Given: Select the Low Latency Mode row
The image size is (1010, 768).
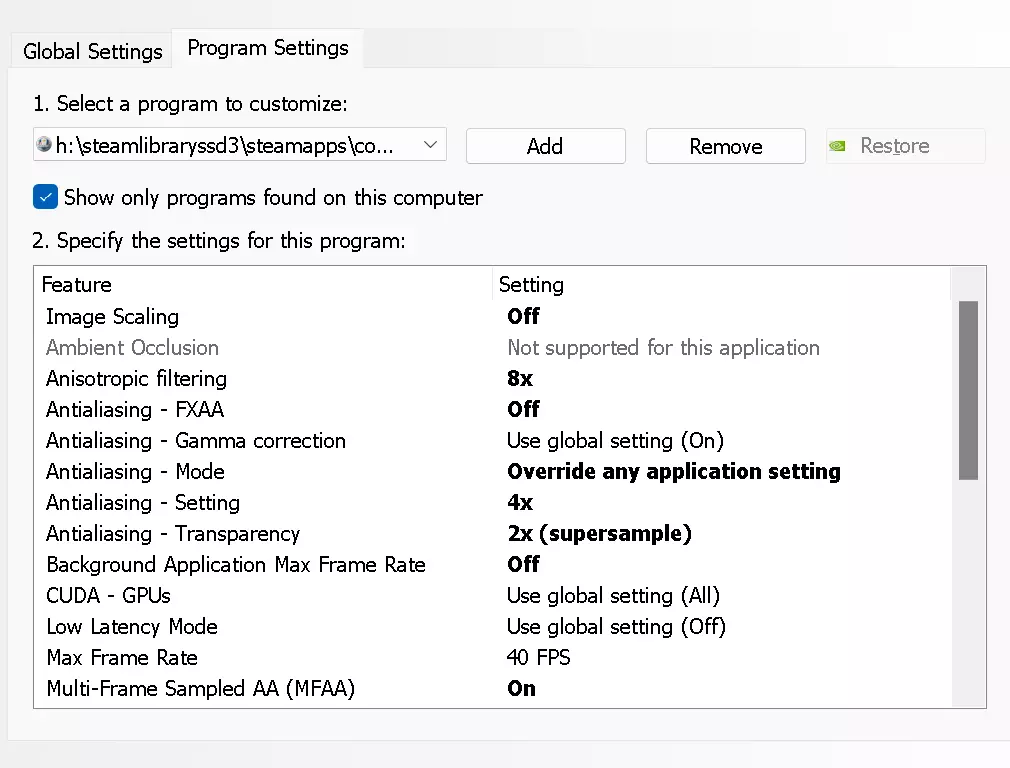Looking at the screenshot, I should (x=131, y=627).
